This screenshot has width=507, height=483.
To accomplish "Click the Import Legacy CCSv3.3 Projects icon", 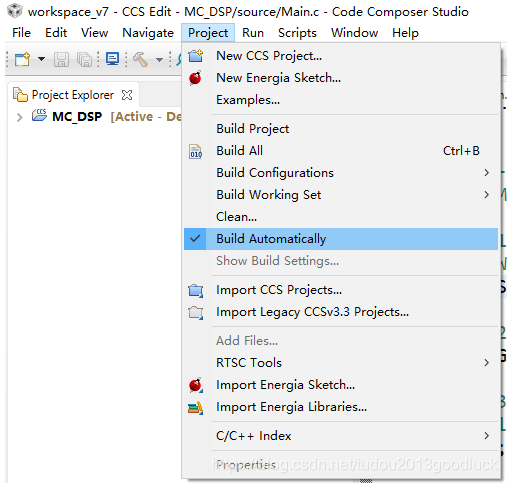I will coord(196,312).
